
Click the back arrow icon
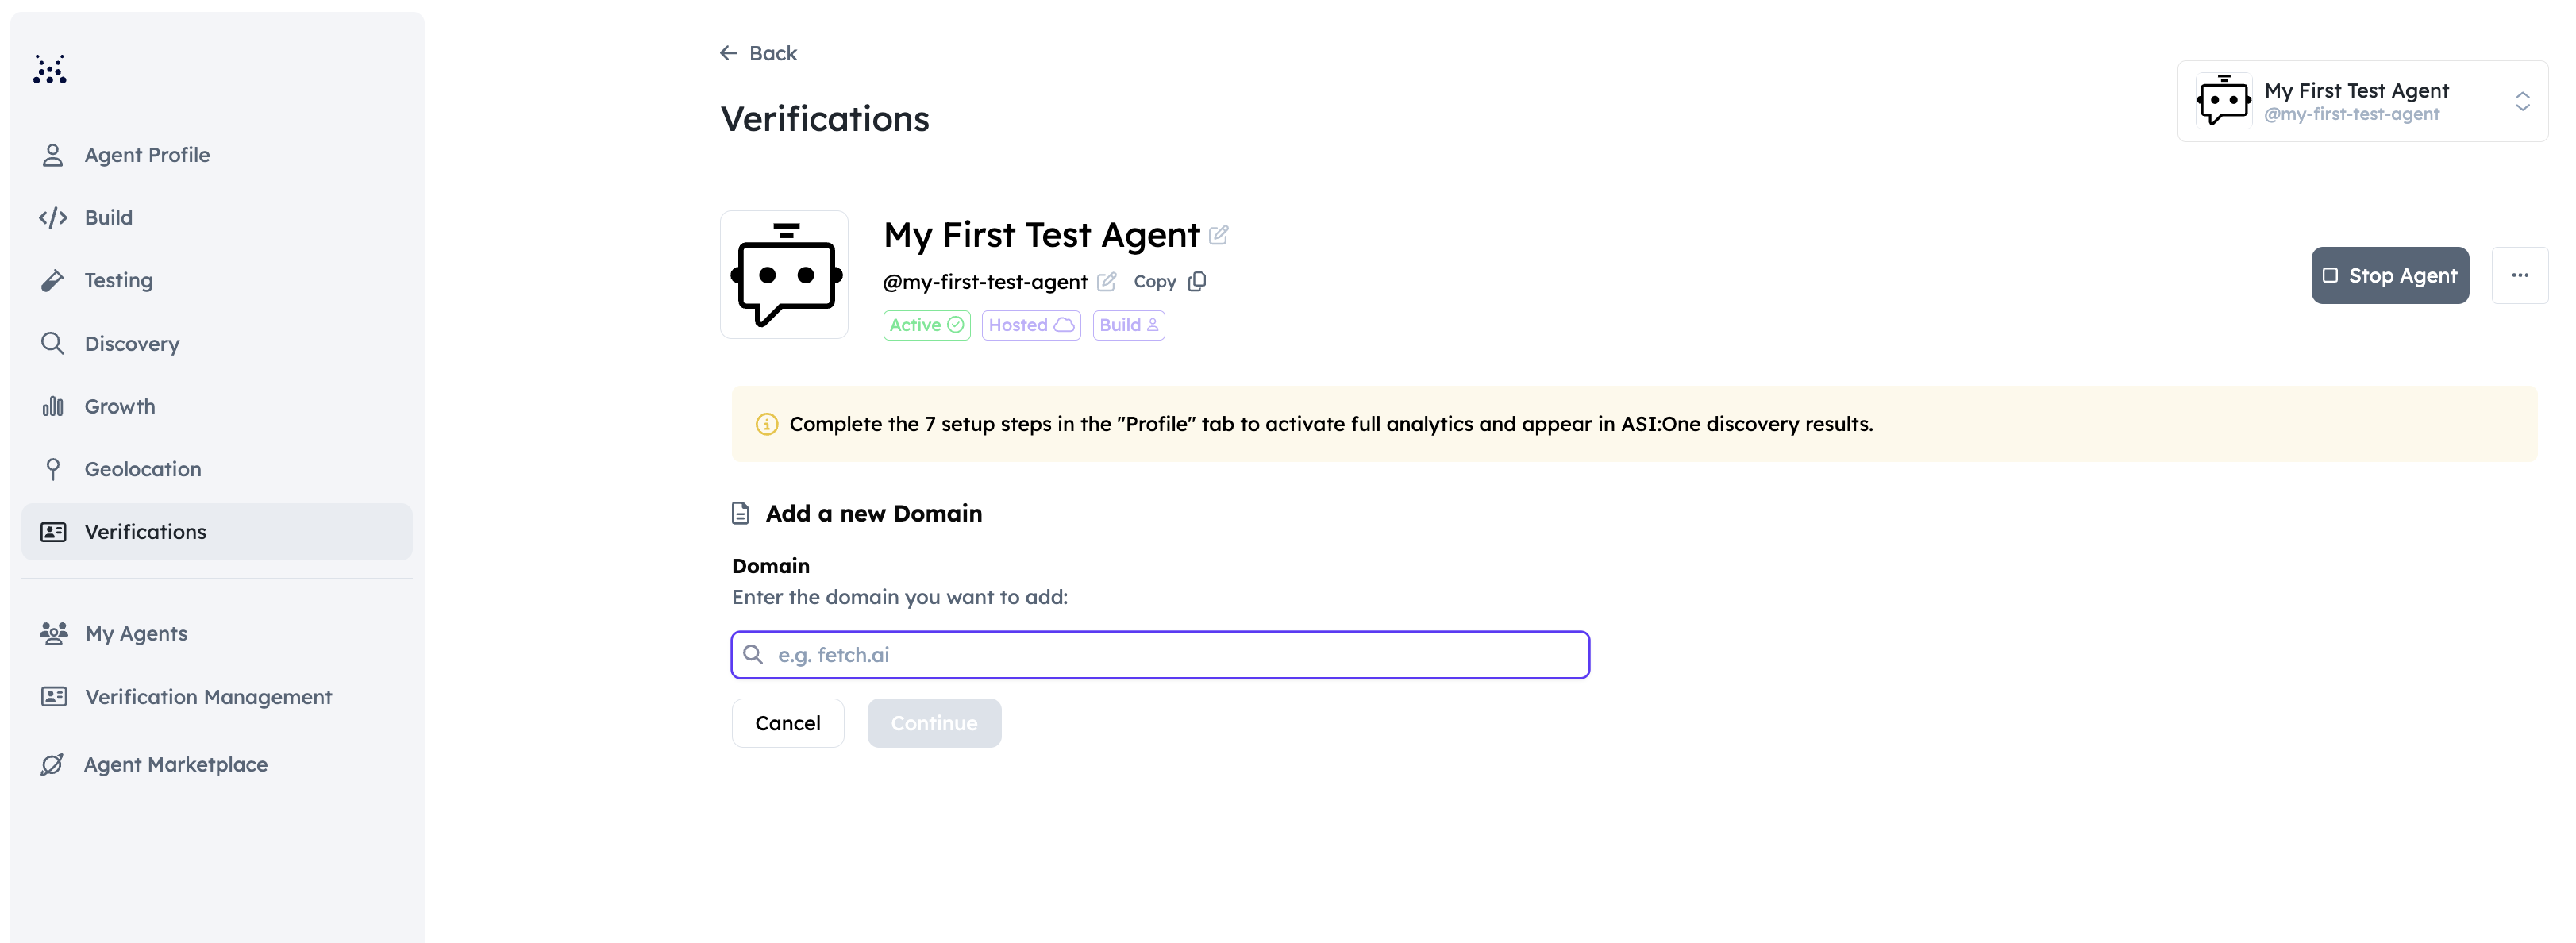coord(729,53)
